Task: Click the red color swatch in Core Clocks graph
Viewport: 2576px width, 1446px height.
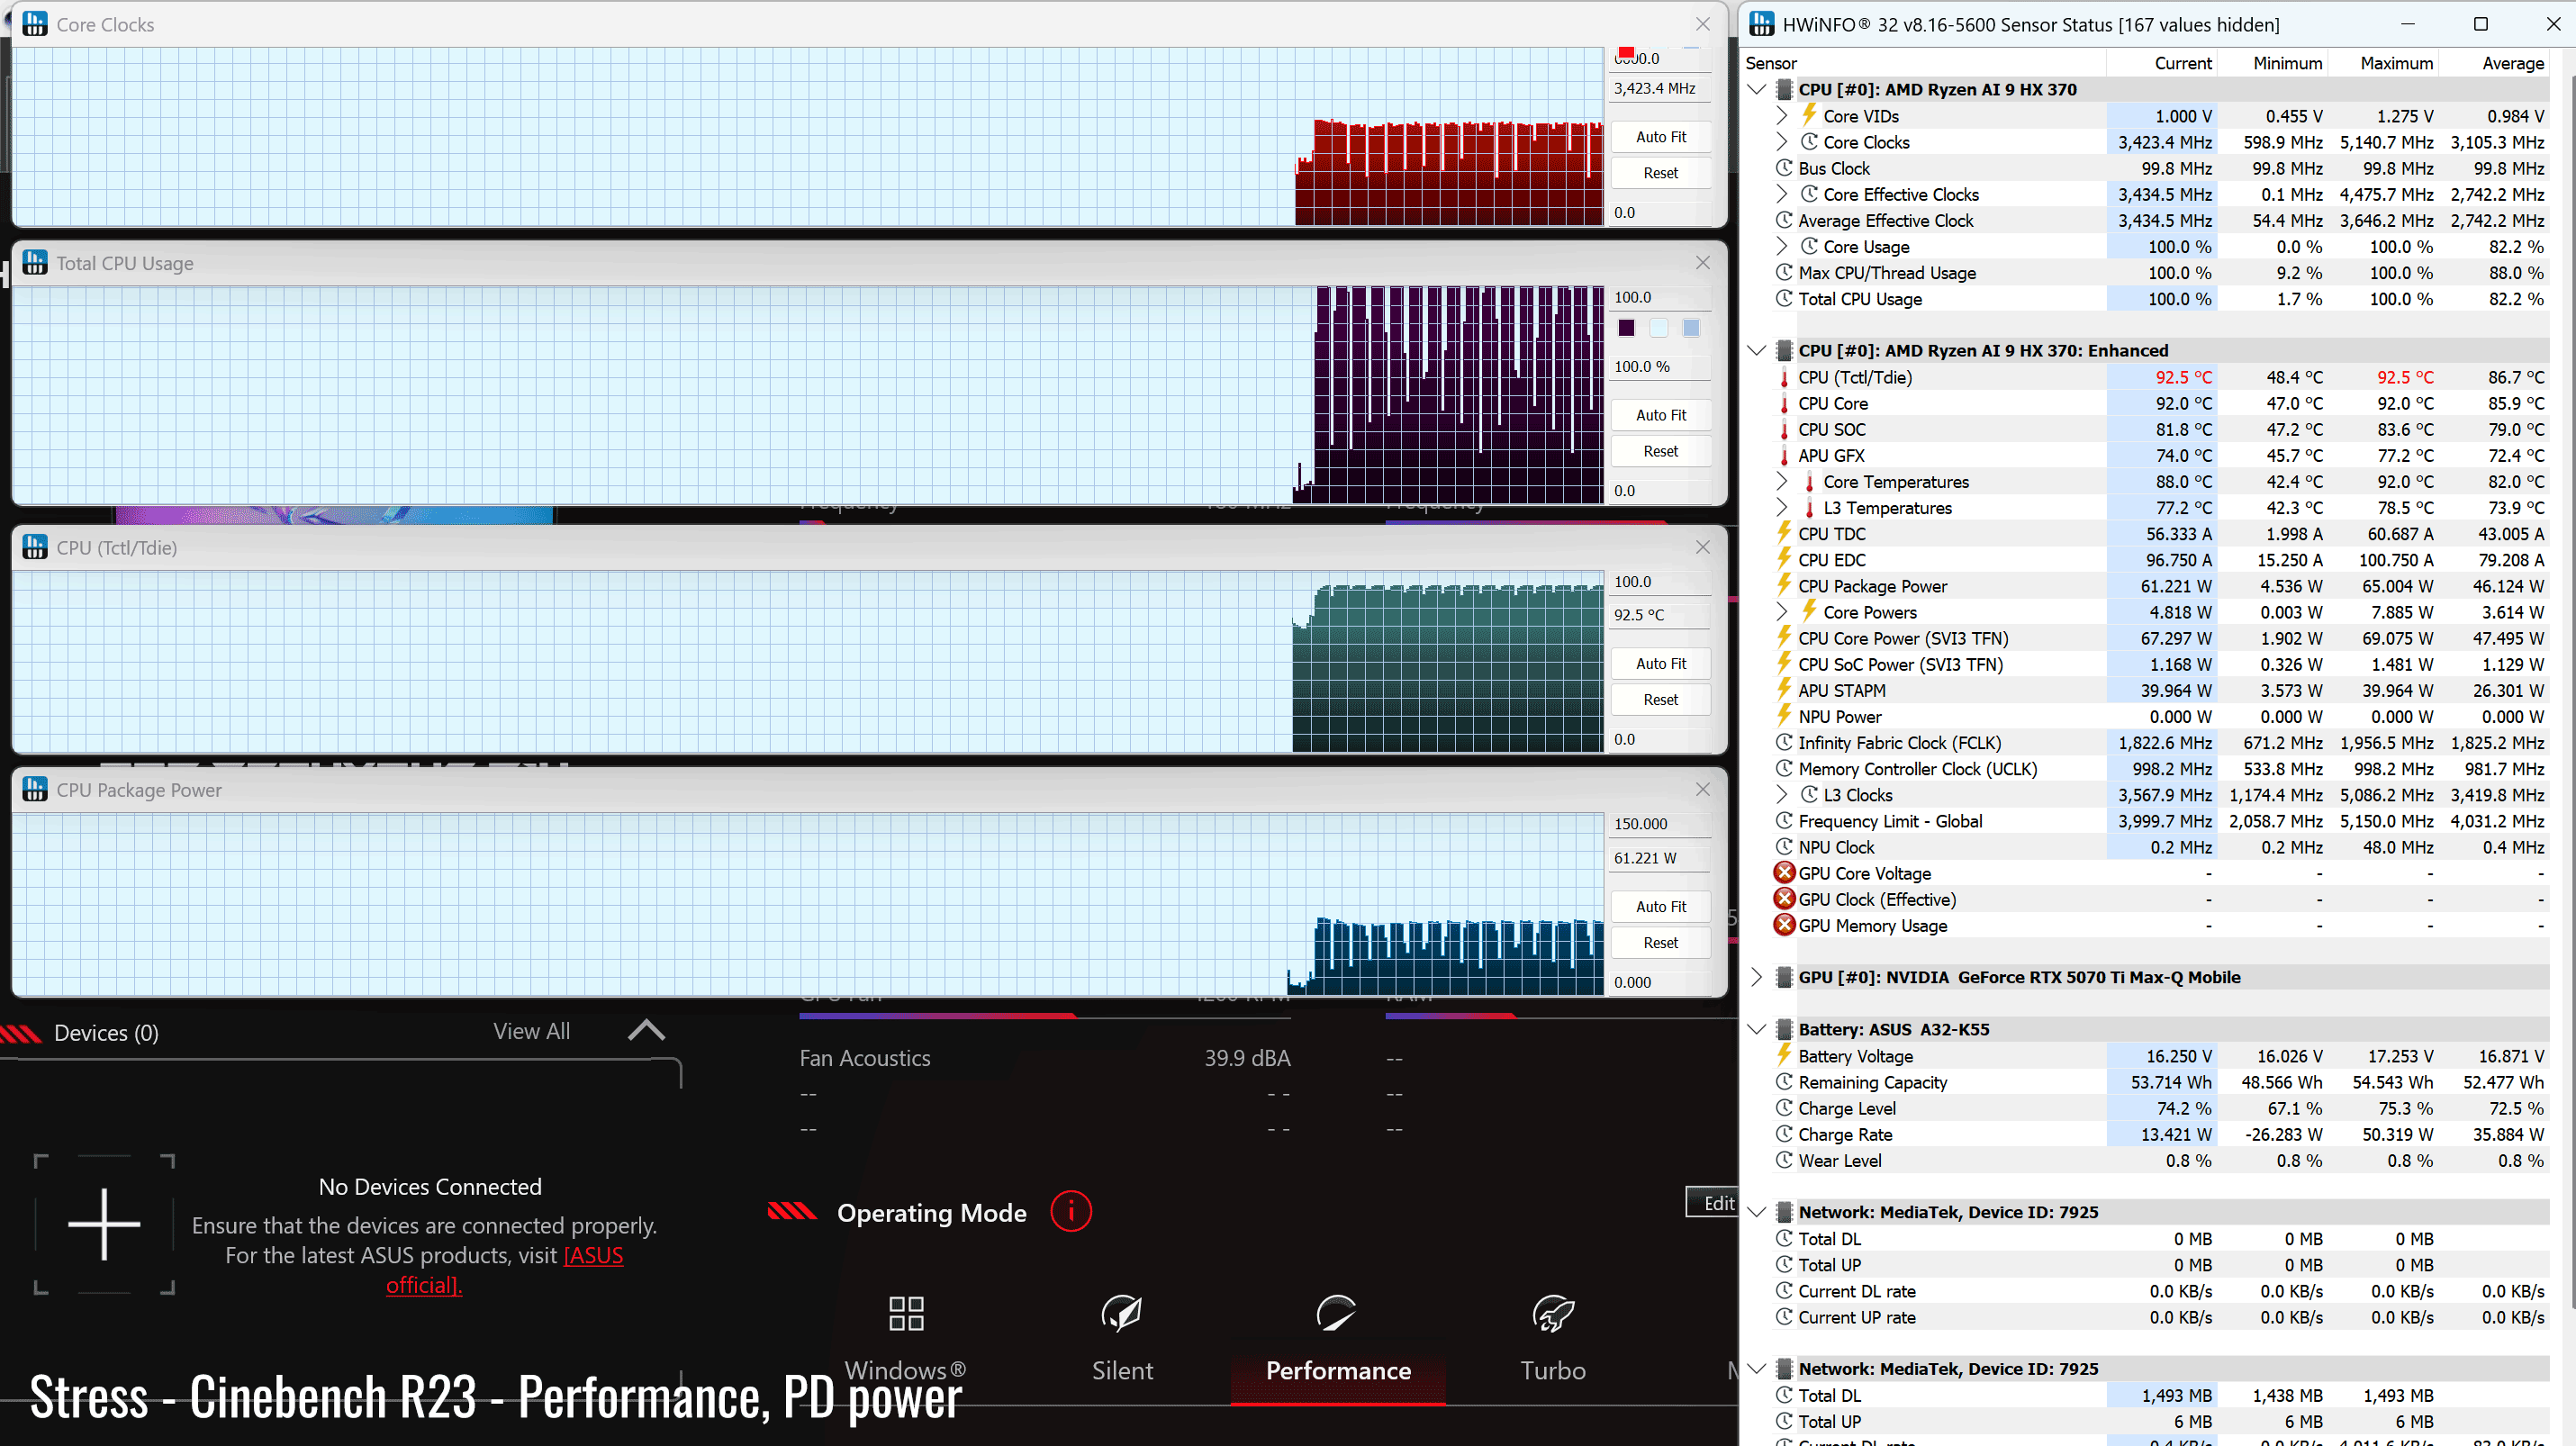Action: tap(1626, 52)
